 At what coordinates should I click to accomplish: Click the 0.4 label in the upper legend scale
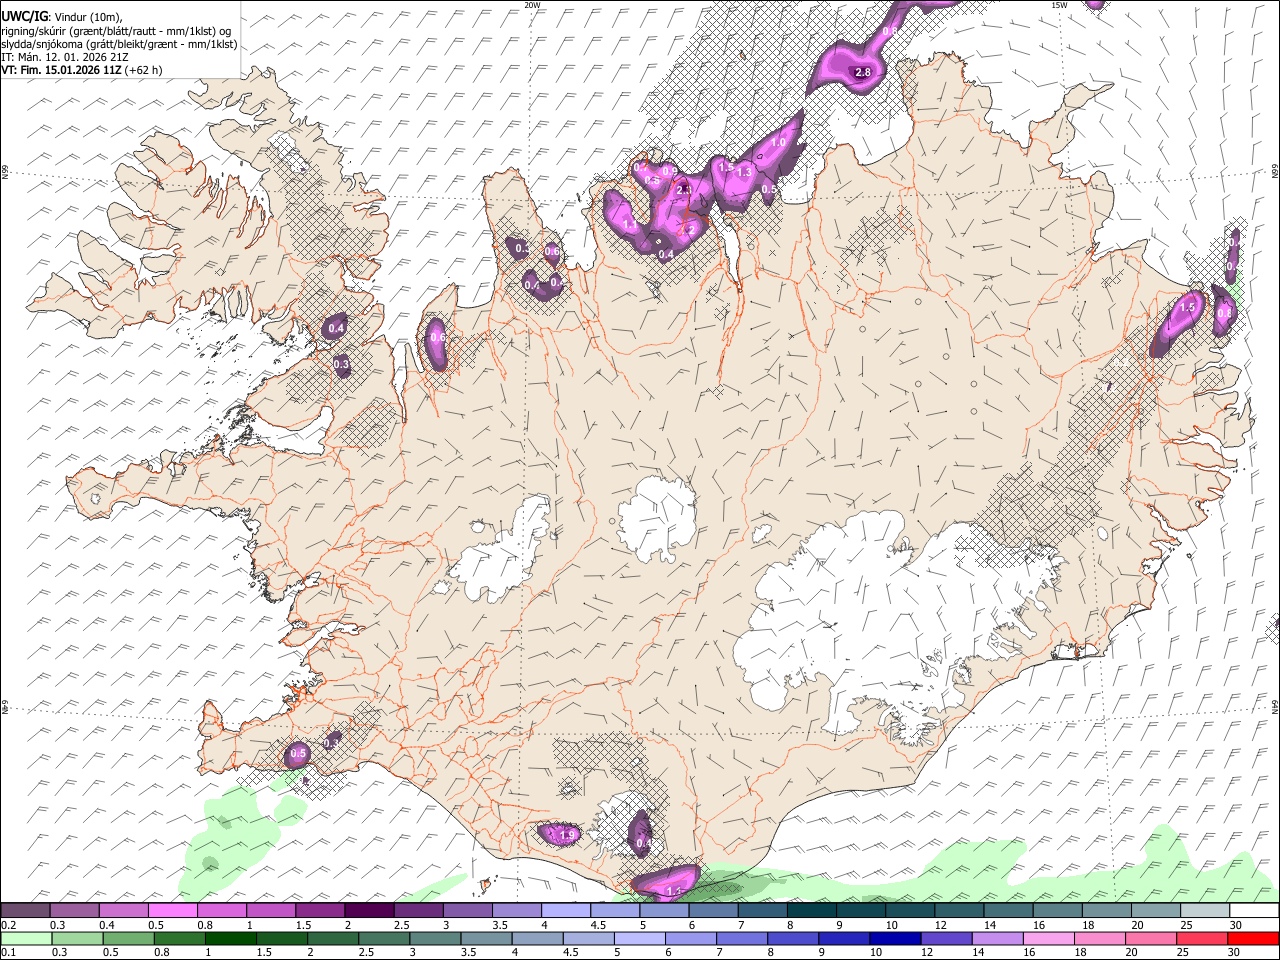coord(105,925)
